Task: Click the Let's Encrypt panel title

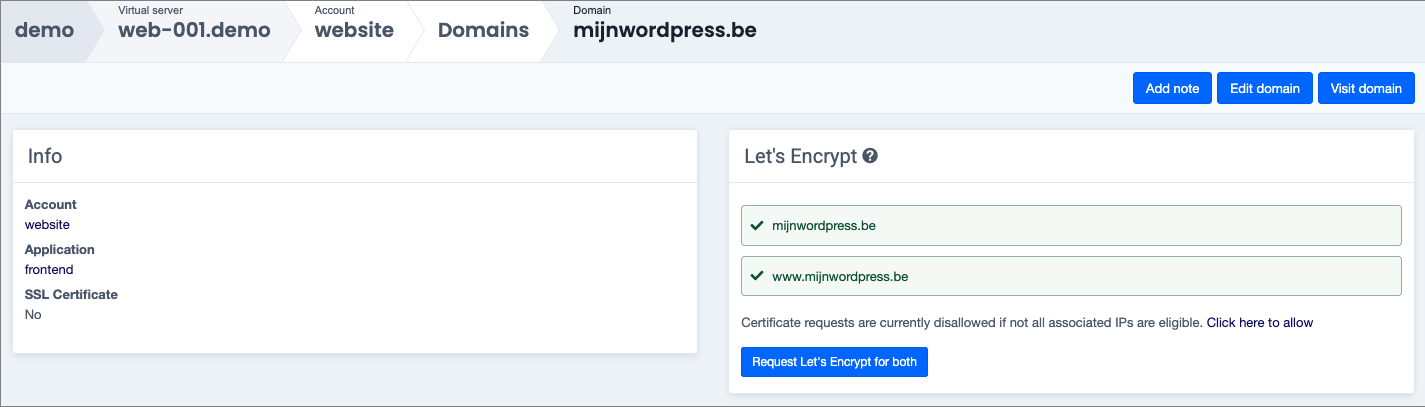Action: (800, 156)
